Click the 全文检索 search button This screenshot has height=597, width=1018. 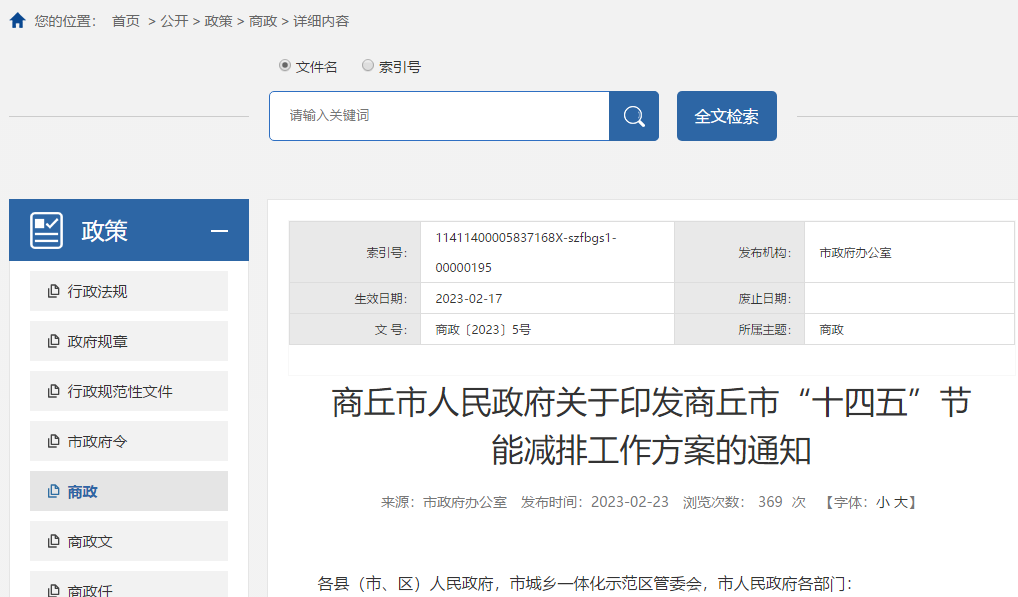click(x=726, y=115)
